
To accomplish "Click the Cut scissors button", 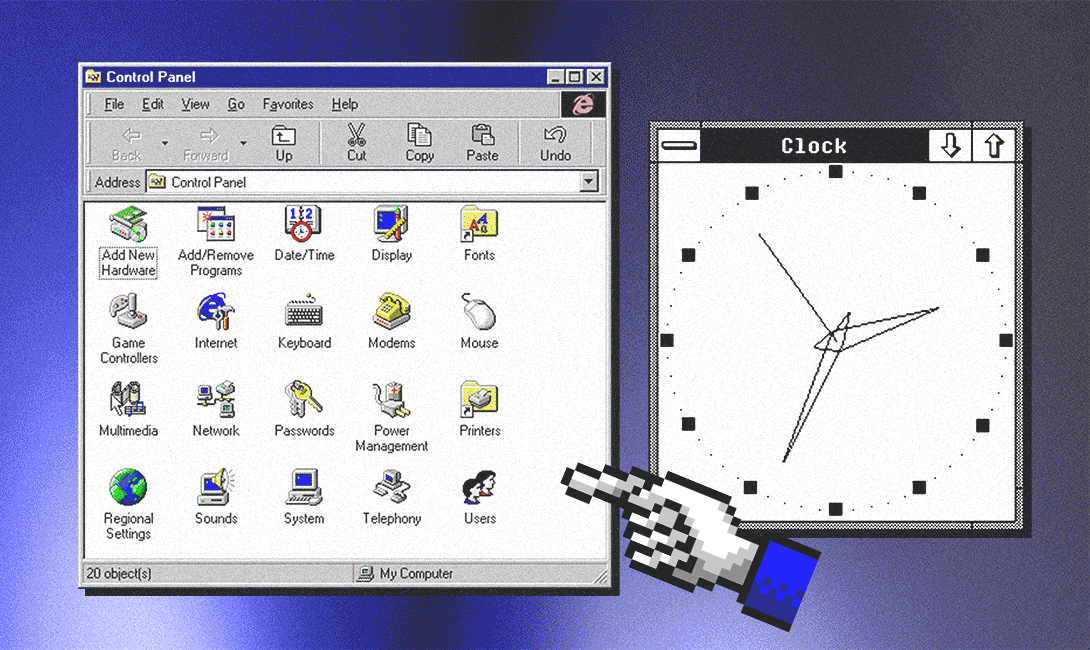I will 357,144.
